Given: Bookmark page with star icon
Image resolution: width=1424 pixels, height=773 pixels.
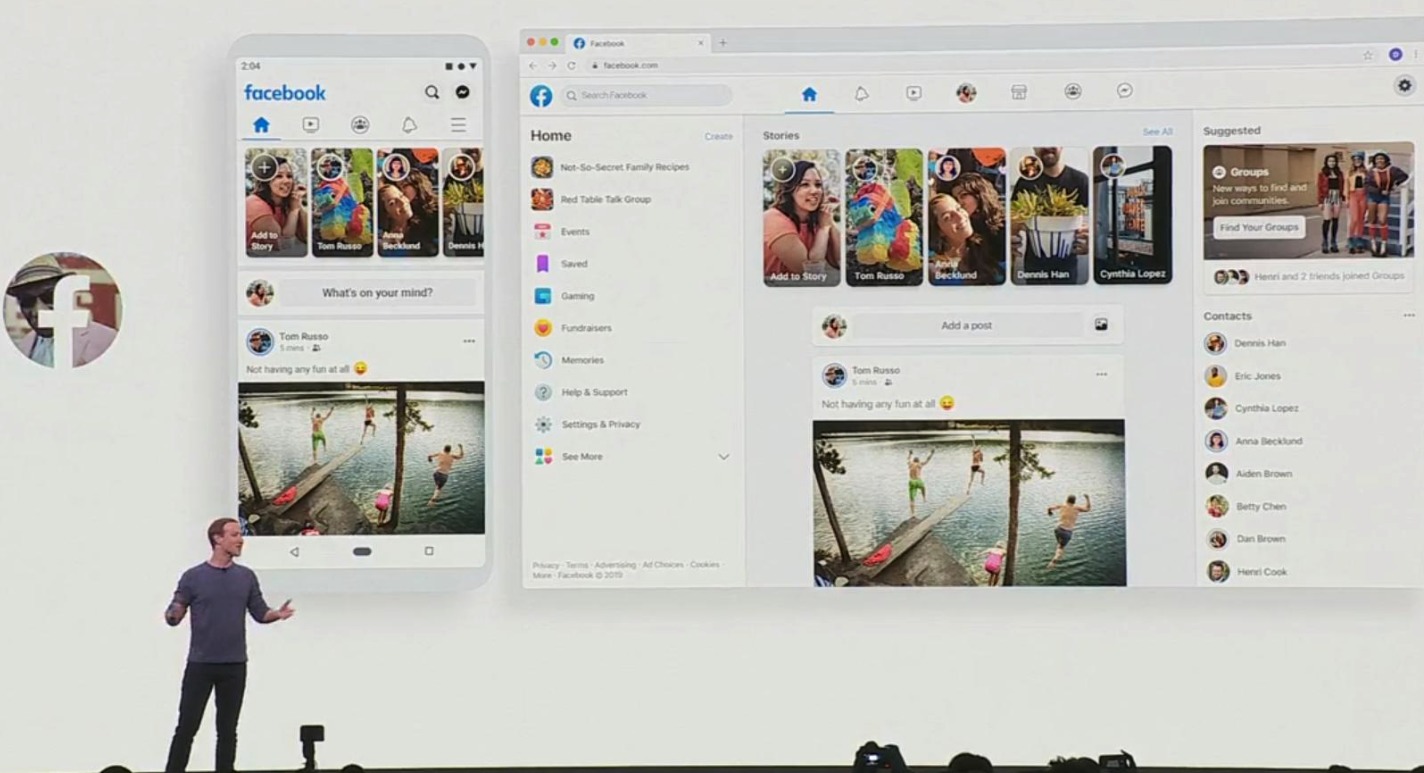Looking at the screenshot, I should coord(1368,55).
